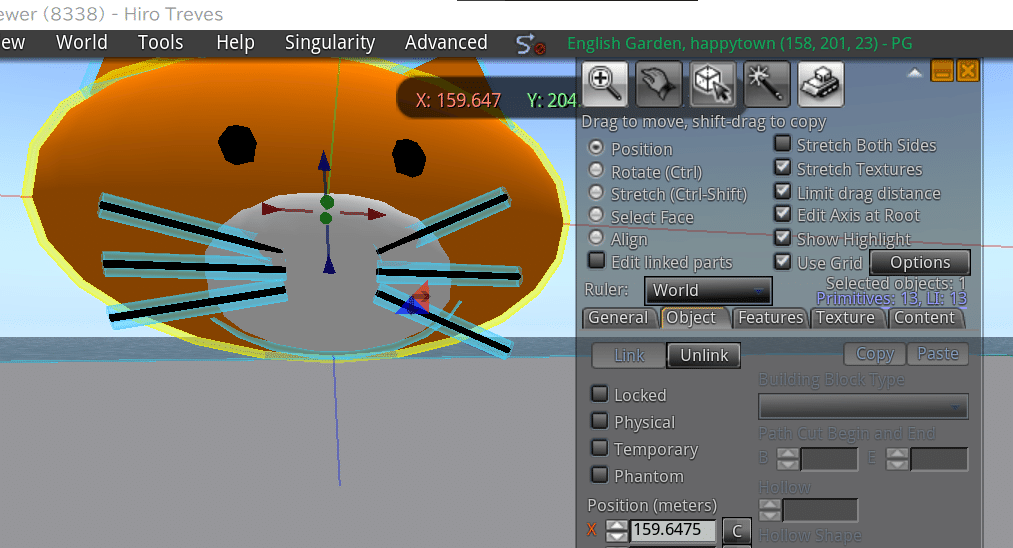Toggle Limit drag distance checkbox
The image size is (1013, 548).
[x=782, y=191]
